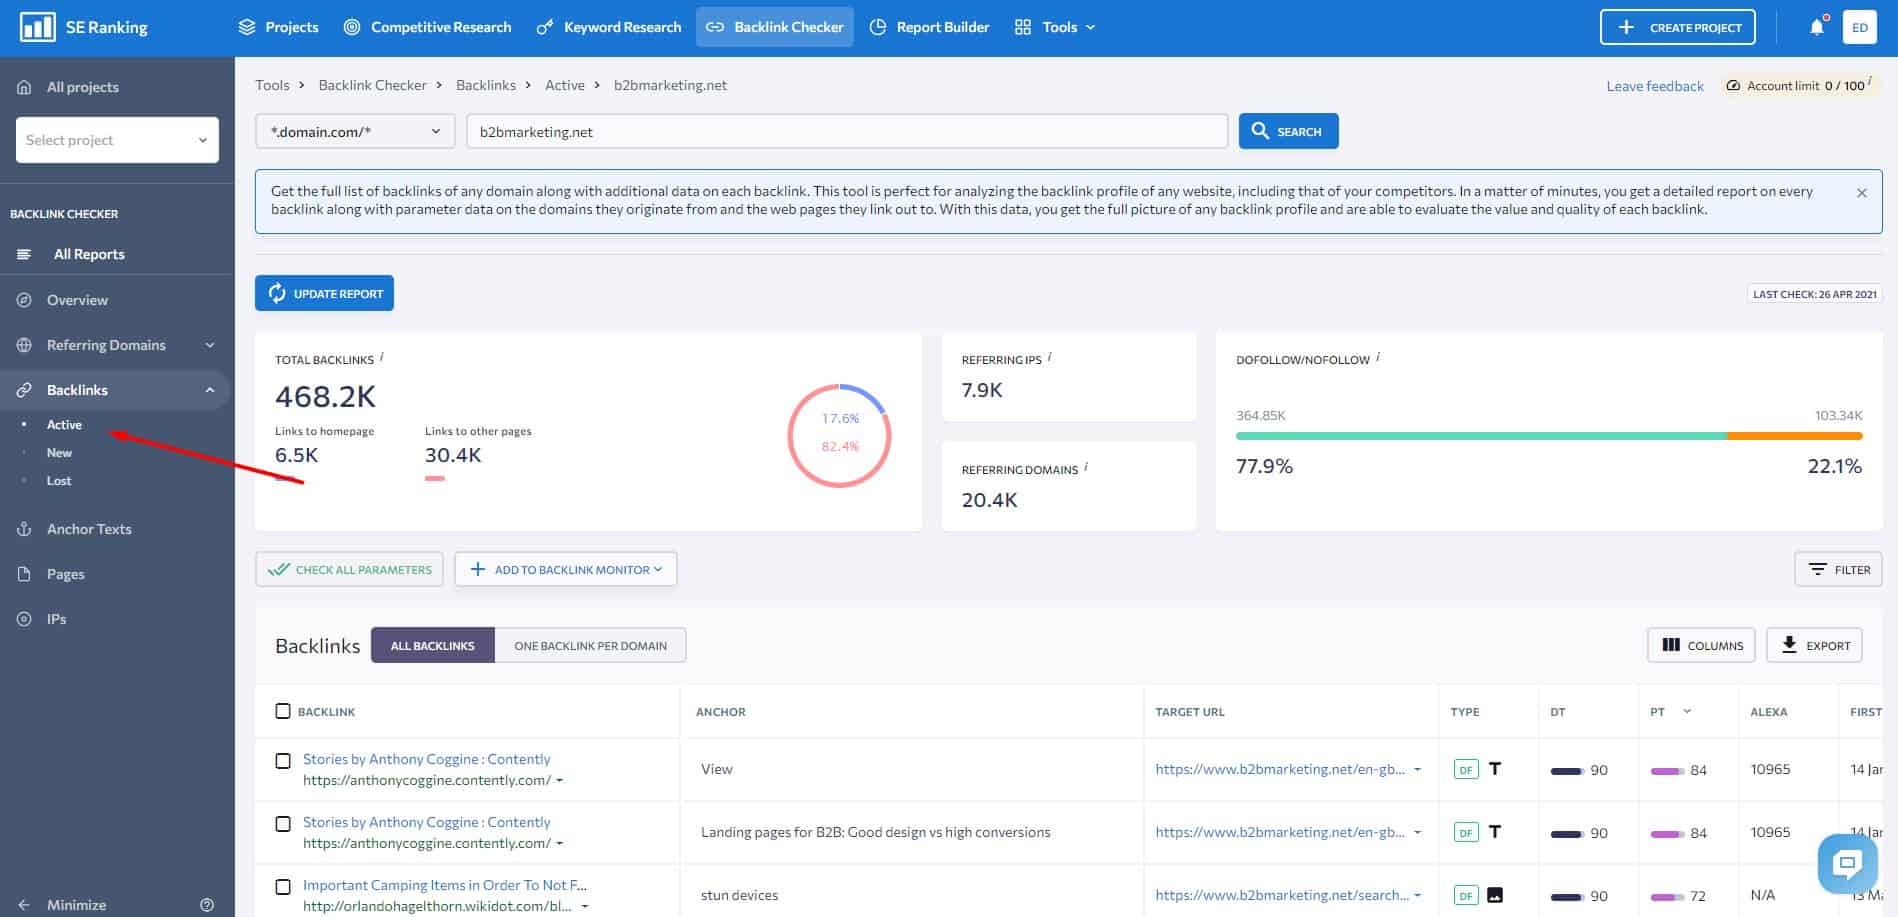Click the Account limit info icon
Screen dimensions: 1898x917
click(x=1869, y=83)
